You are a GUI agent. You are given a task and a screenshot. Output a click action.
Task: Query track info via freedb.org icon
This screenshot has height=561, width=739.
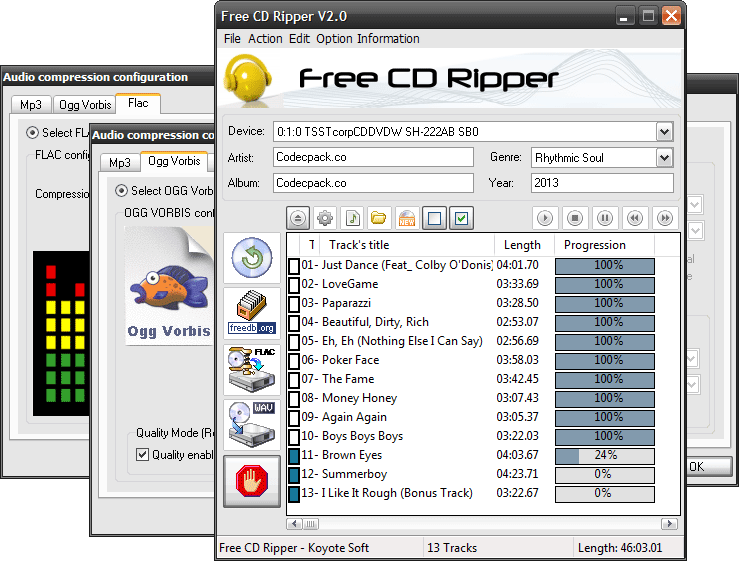(252, 314)
